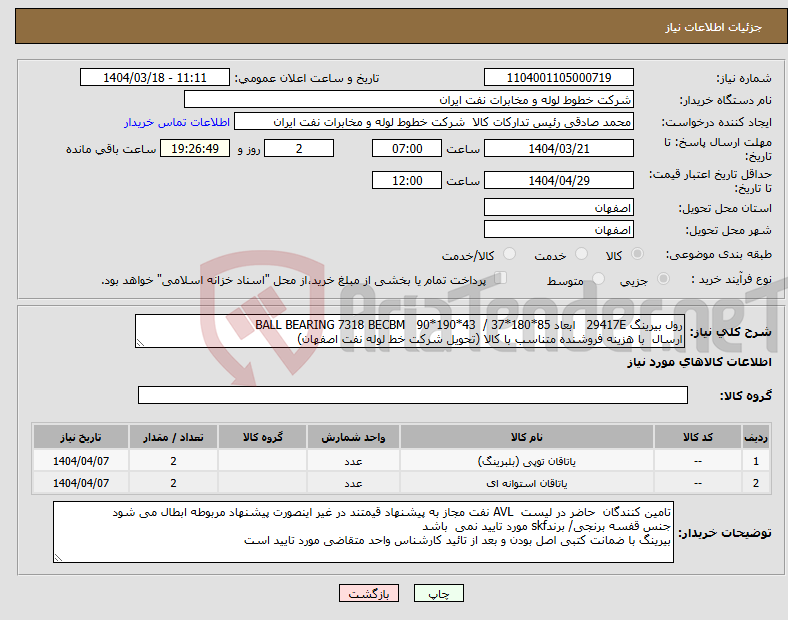Click item name یاتاقان استوانه ای

pyautogui.click(x=527, y=483)
